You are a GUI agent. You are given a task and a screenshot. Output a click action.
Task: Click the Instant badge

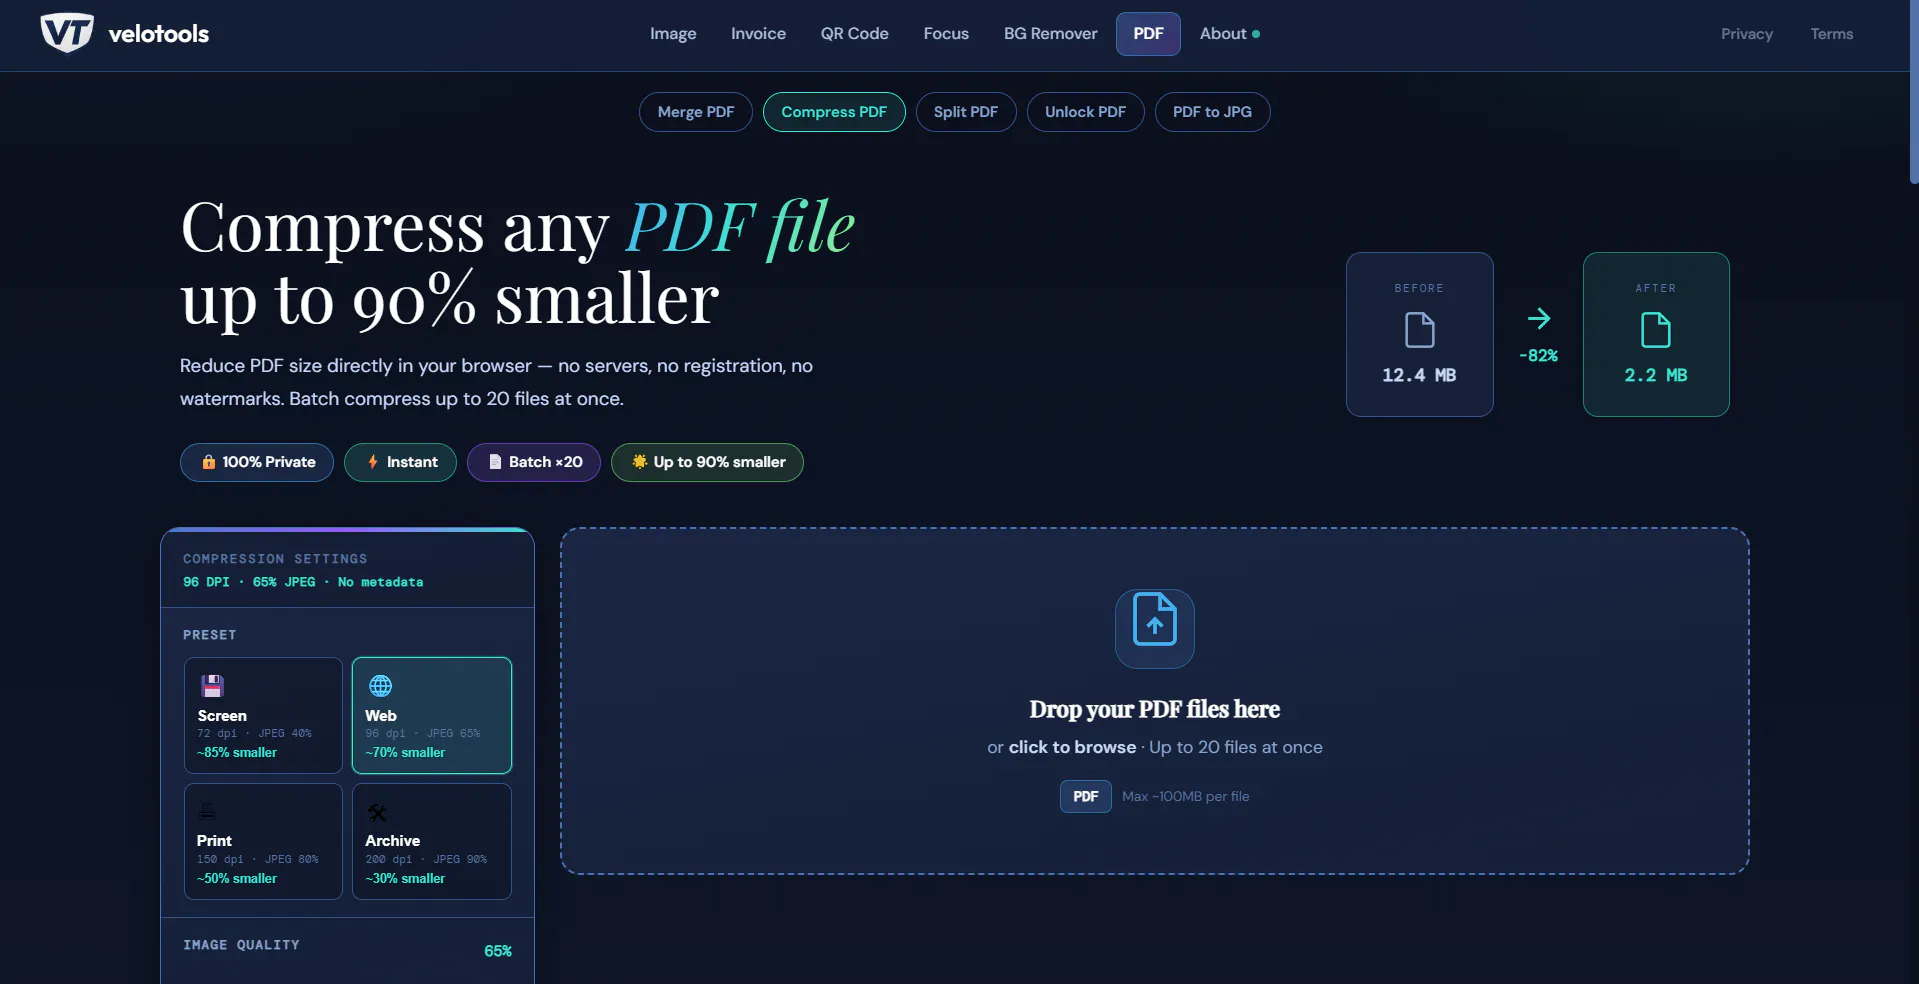pyautogui.click(x=400, y=462)
